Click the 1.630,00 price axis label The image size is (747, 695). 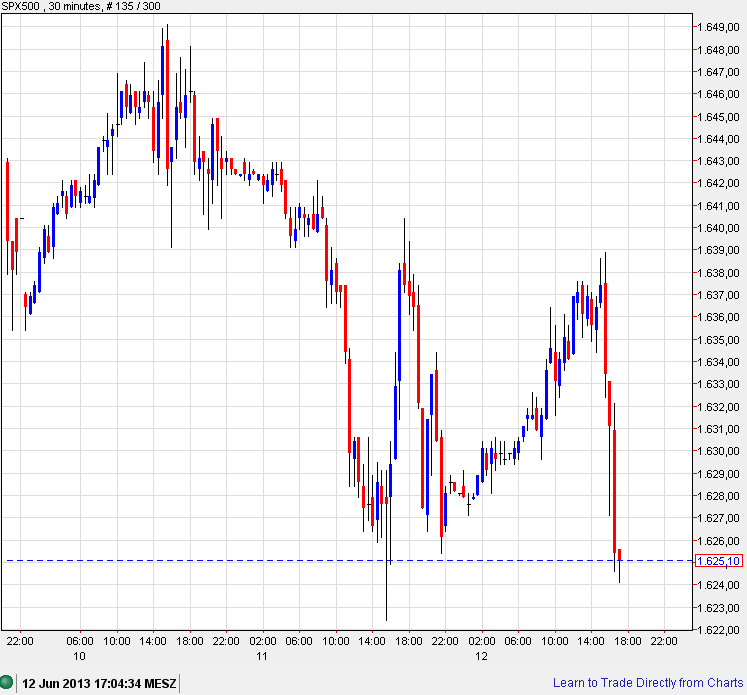click(718, 451)
